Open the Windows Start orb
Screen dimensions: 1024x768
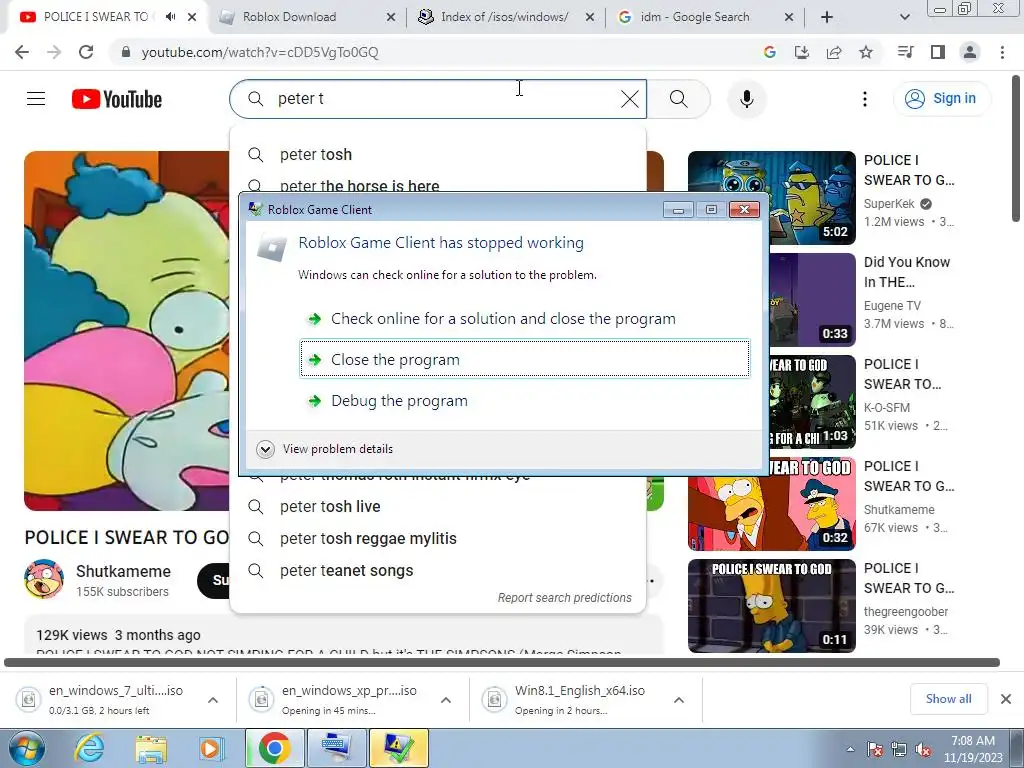click(x=26, y=748)
